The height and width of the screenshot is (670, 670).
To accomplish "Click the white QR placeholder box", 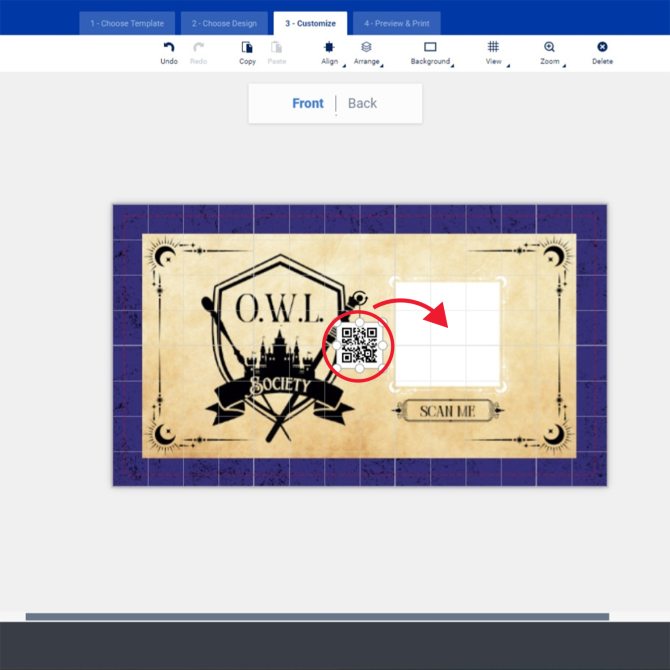I will 447,334.
